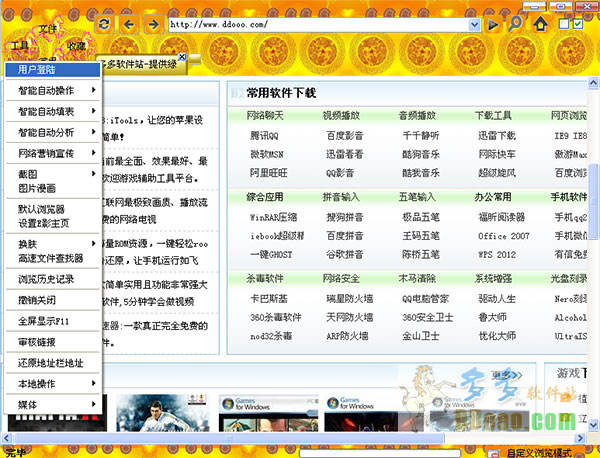Click the horizontal scrollbar thumb

click(x=229, y=438)
